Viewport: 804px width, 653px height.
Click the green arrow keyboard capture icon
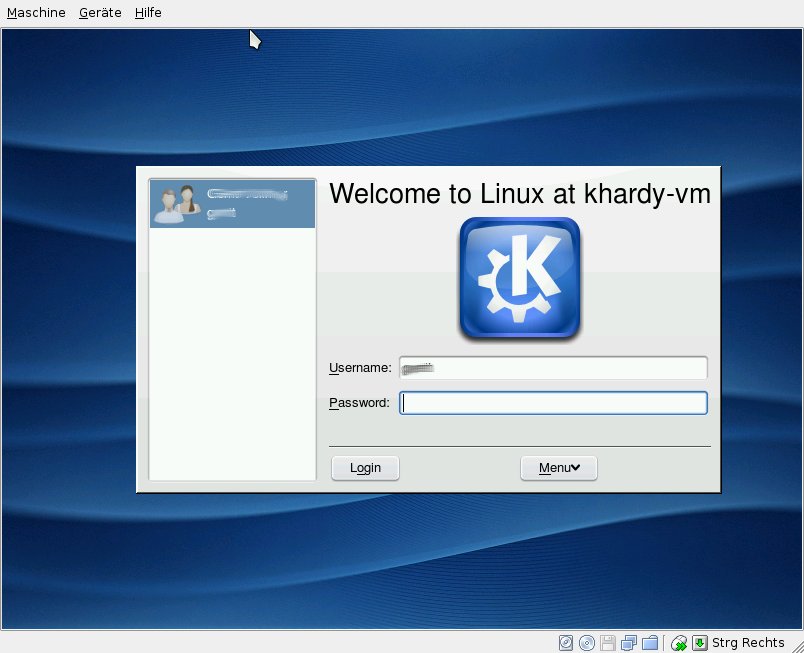700,642
